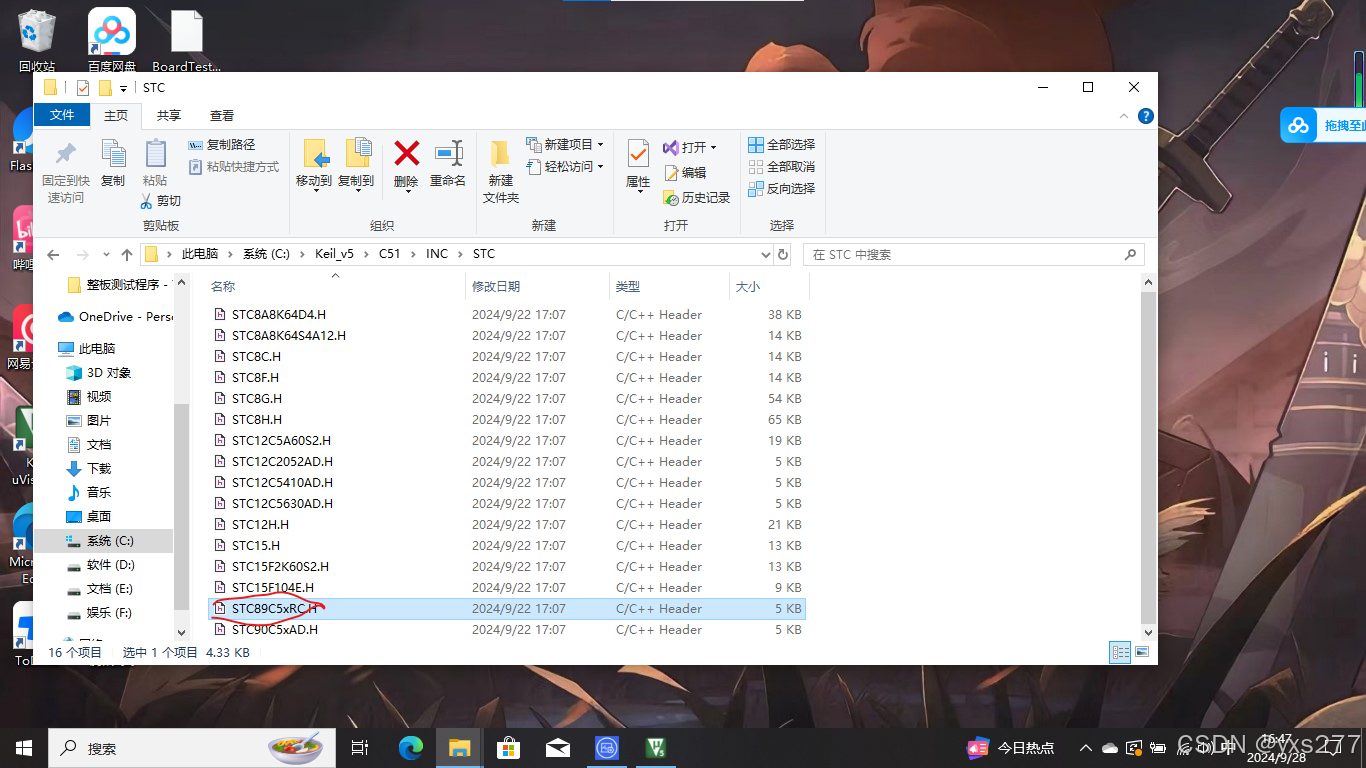Image resolution: width=1366 pixels, height=768 pixels.
Task: Open Music (音乐) in navigation pane
Action: [88, 492]
